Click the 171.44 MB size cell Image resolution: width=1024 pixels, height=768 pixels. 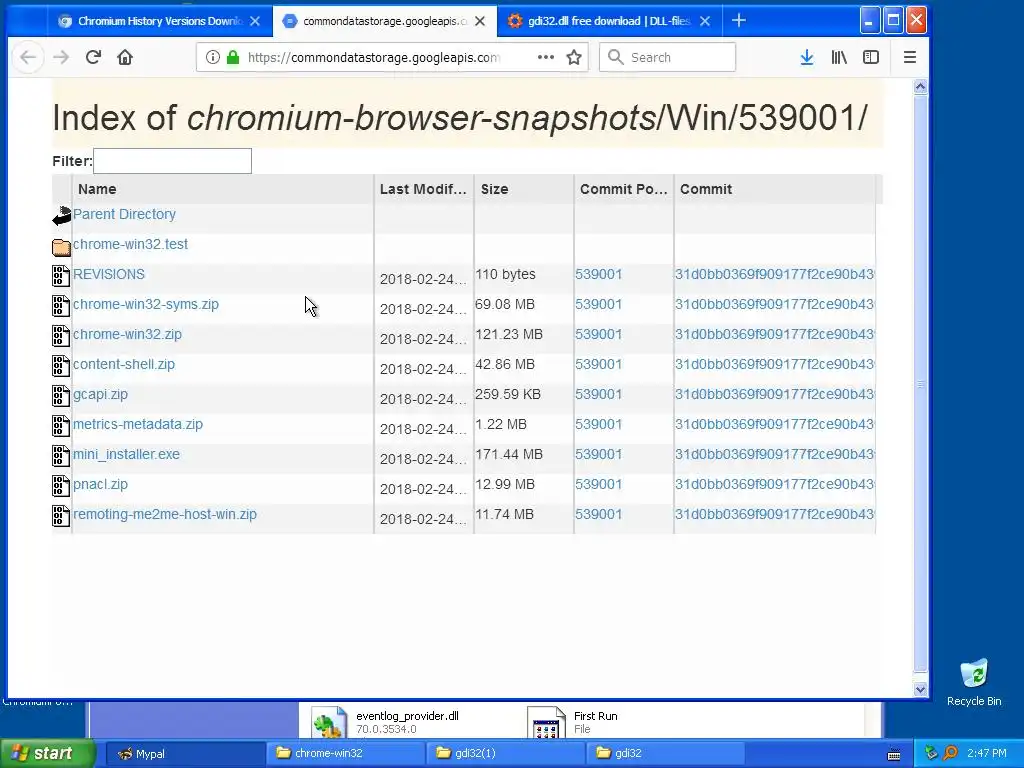[x=509, y=455]
